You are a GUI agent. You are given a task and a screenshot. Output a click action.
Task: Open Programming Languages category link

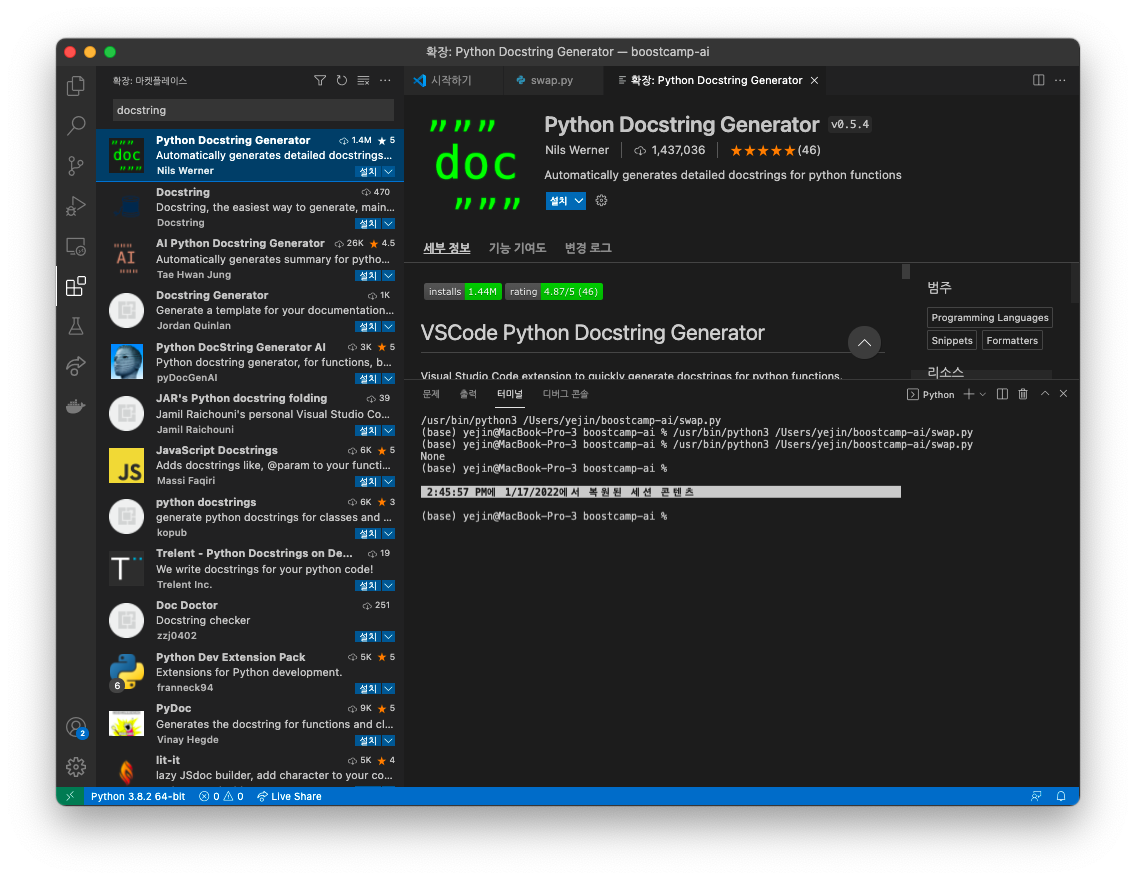(990, 318)
